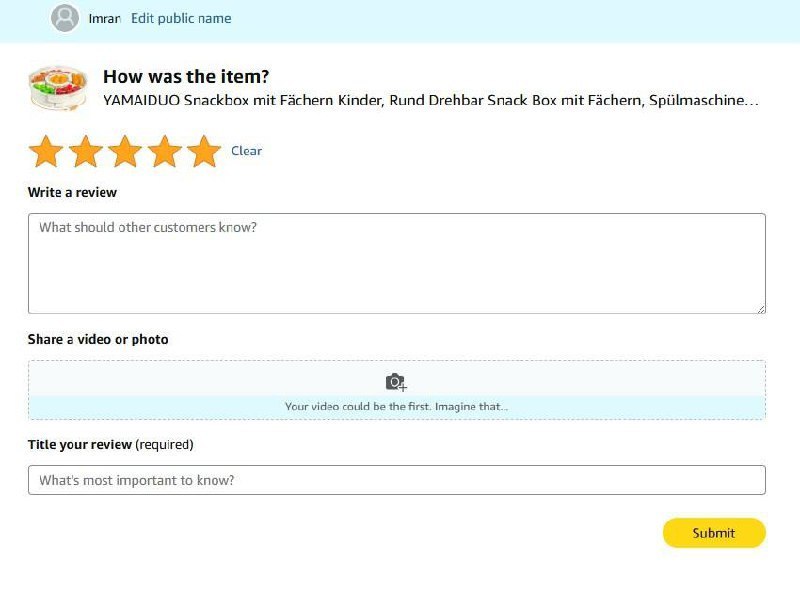
Task: Click the profile avatar icon
Action: point(65,18)
